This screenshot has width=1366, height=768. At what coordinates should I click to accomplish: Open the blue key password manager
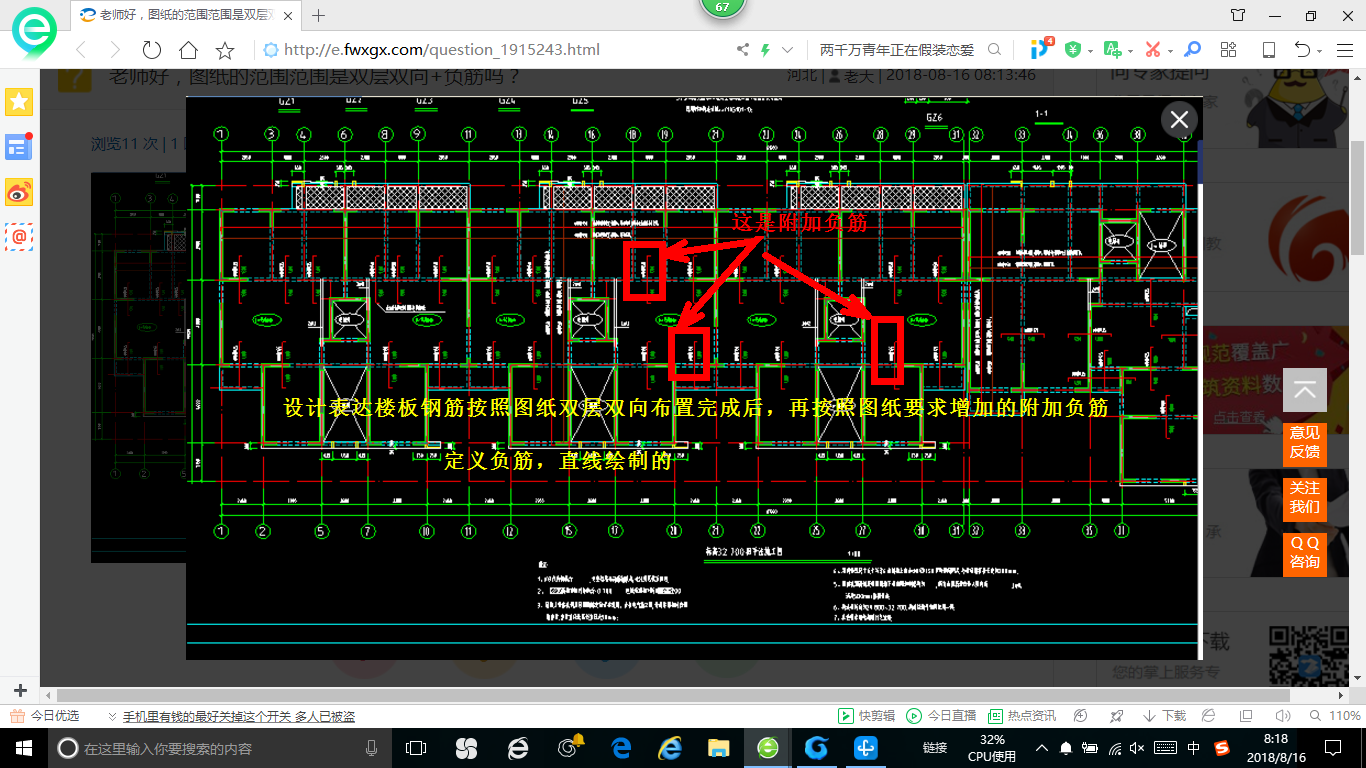click(1192, 50)
